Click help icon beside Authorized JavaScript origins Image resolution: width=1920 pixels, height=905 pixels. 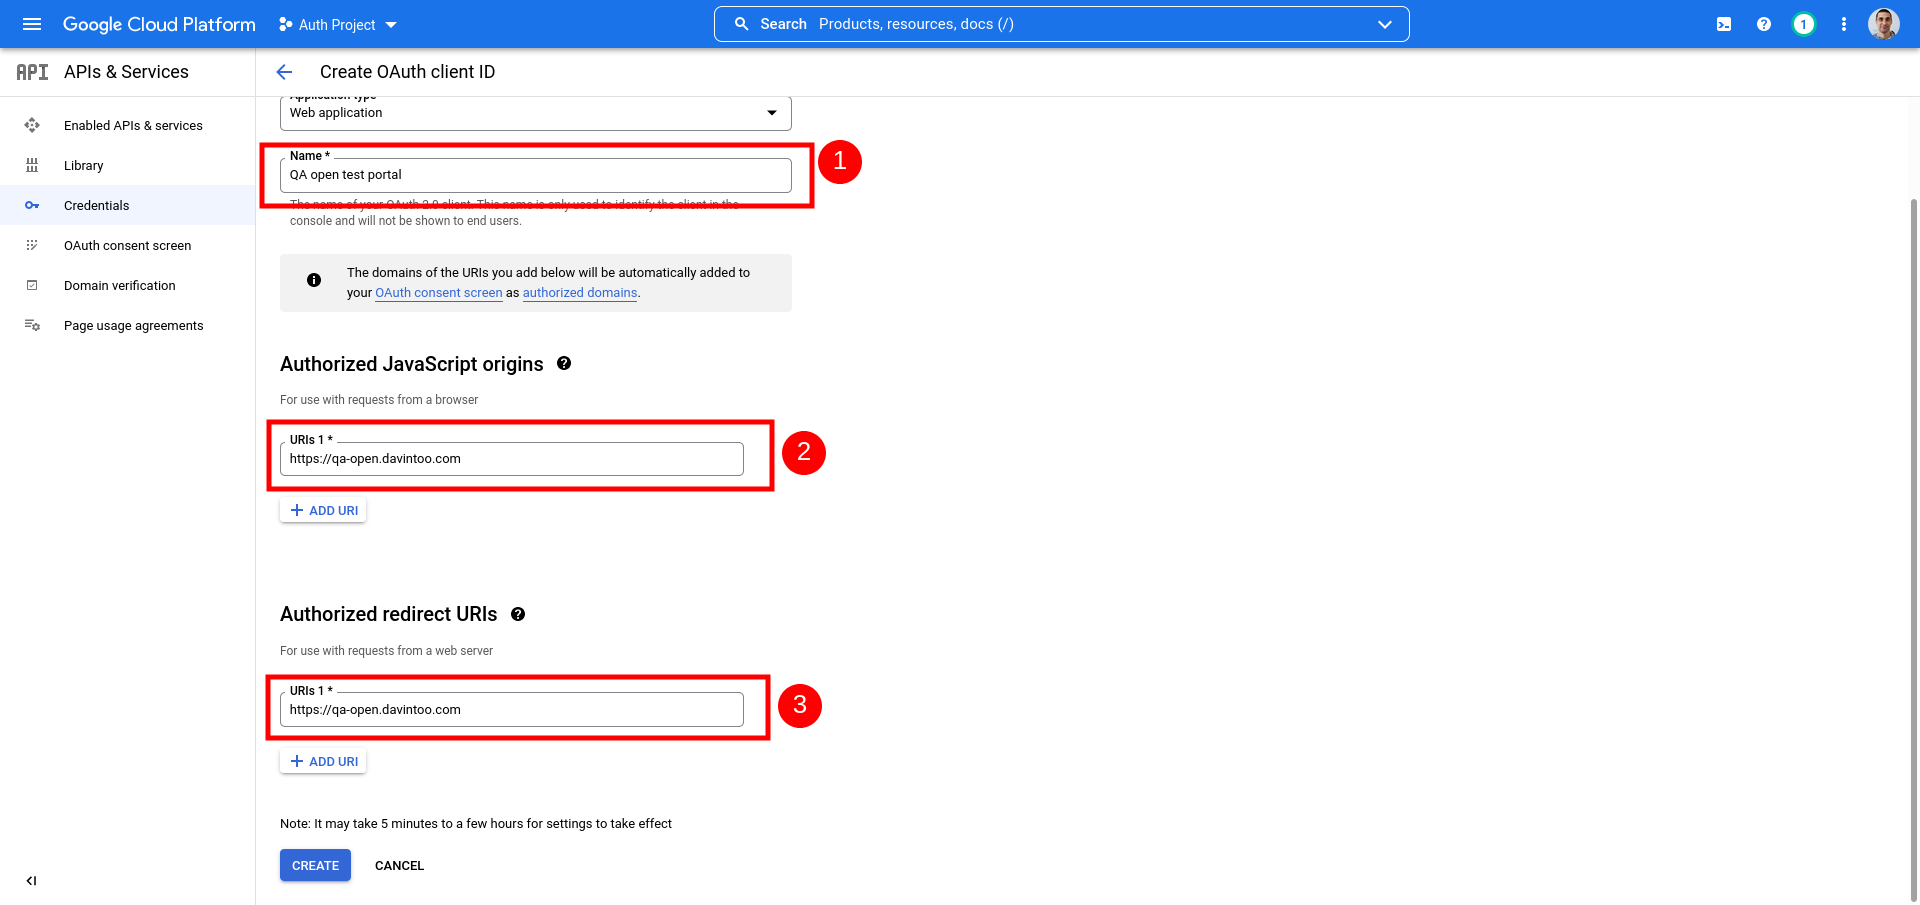tap(564, 363)
